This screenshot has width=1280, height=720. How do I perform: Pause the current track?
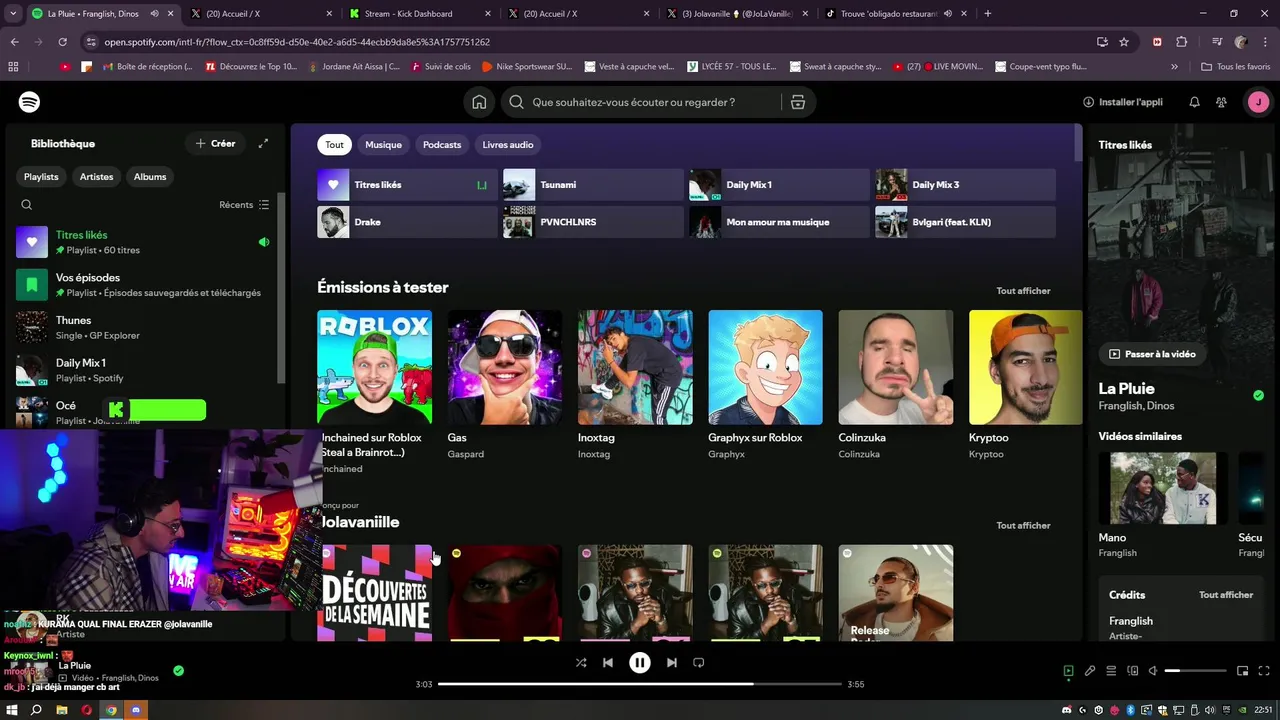pos(640,662)
